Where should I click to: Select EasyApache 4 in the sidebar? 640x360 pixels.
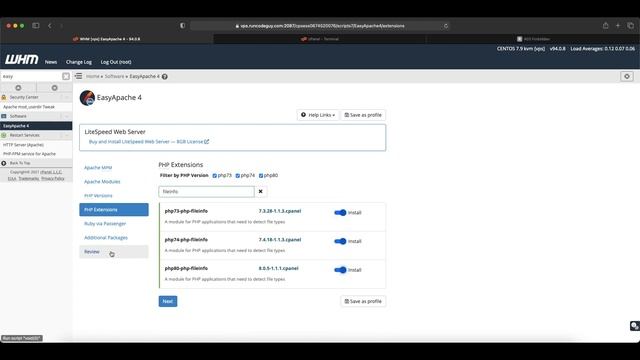click(x=36, y=126)
